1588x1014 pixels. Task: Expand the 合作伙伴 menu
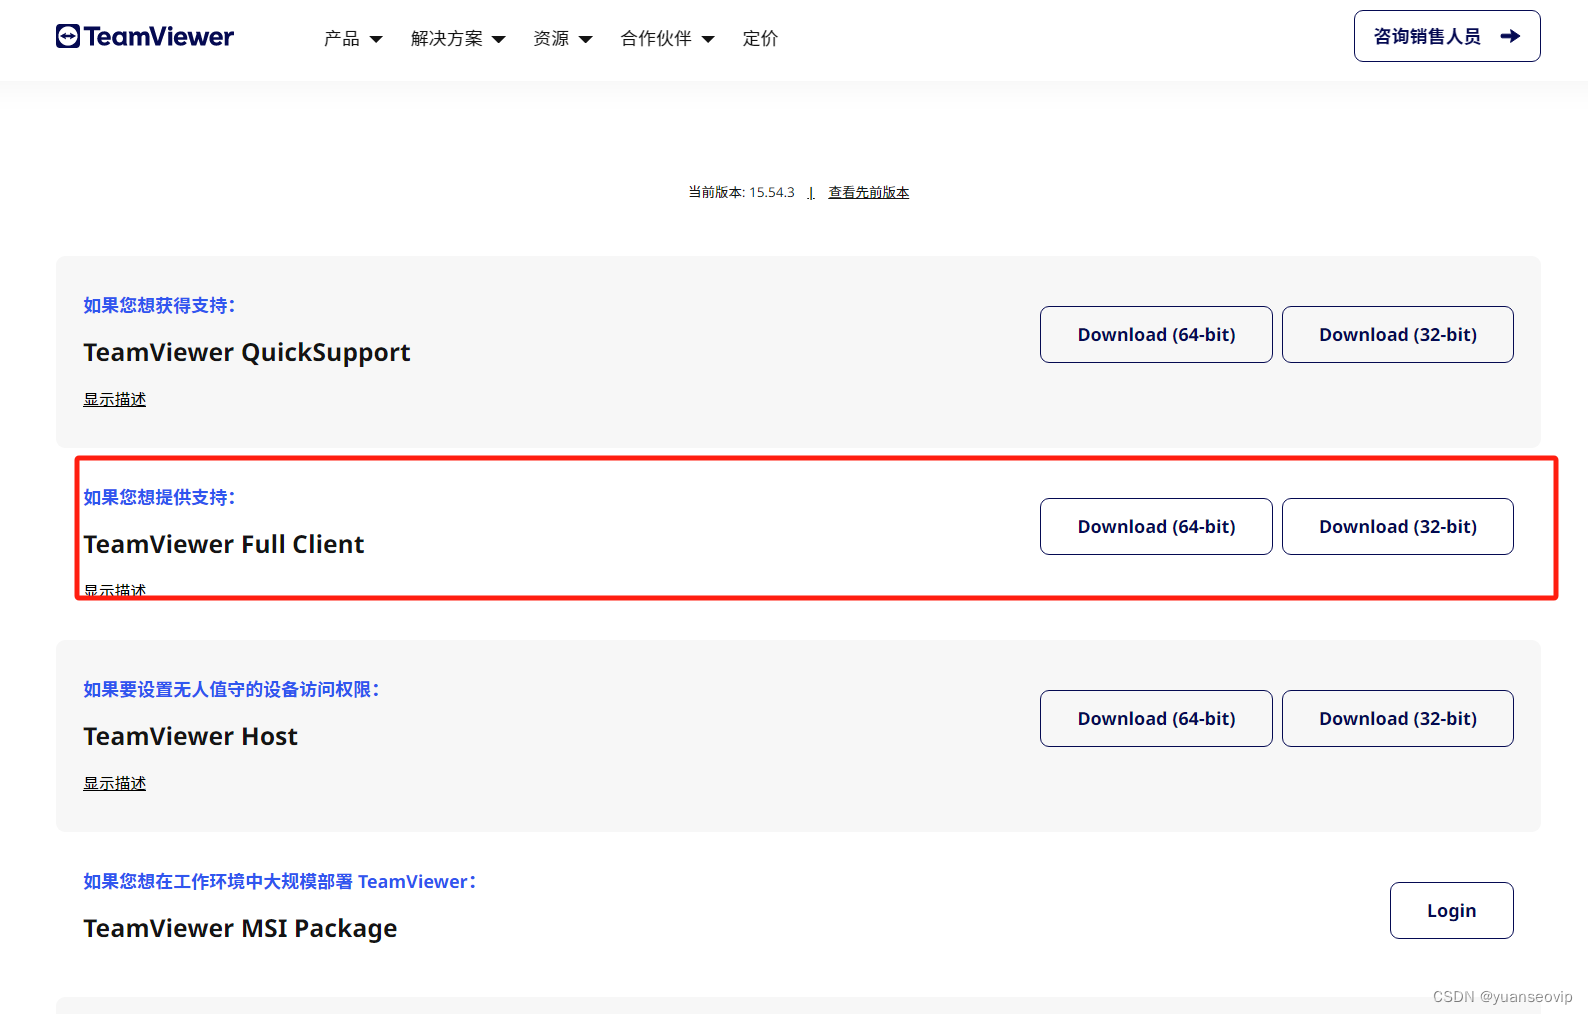[667, 39]
